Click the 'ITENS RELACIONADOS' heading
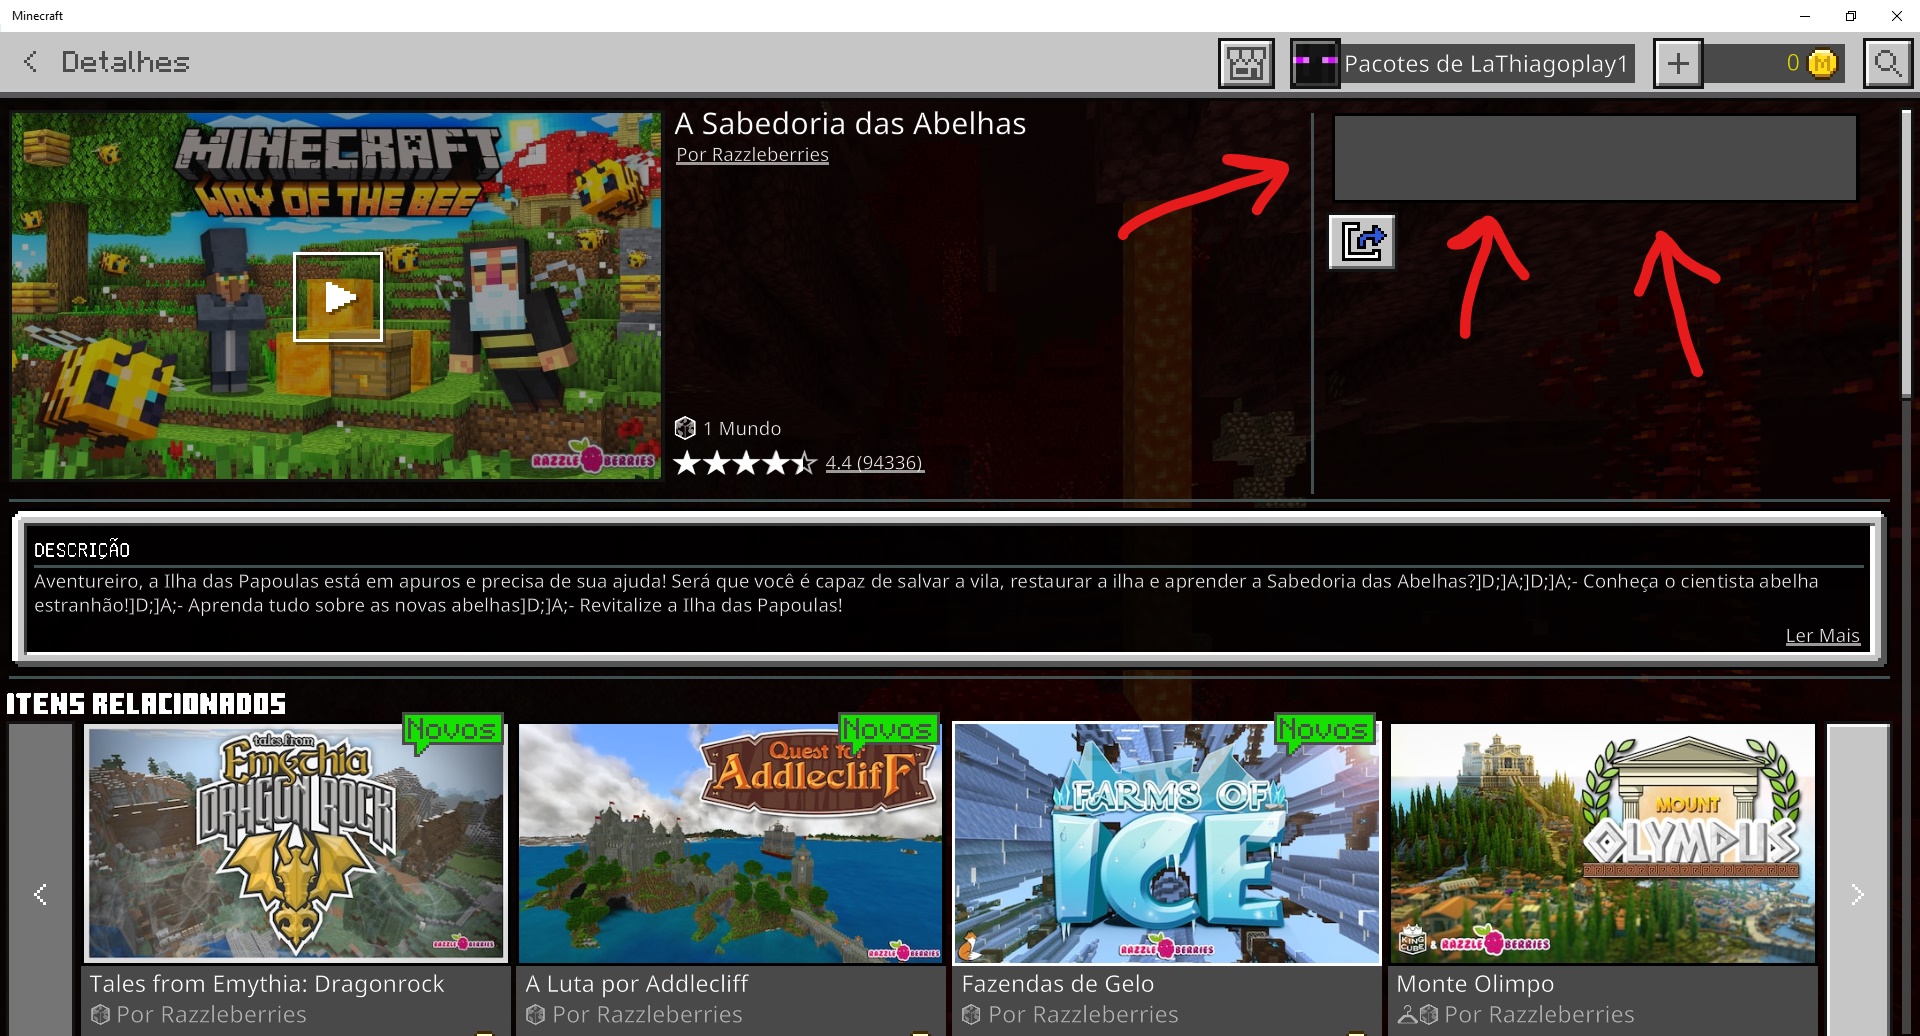Screen dimensions: 1920x1036 (x=146, y=704)
